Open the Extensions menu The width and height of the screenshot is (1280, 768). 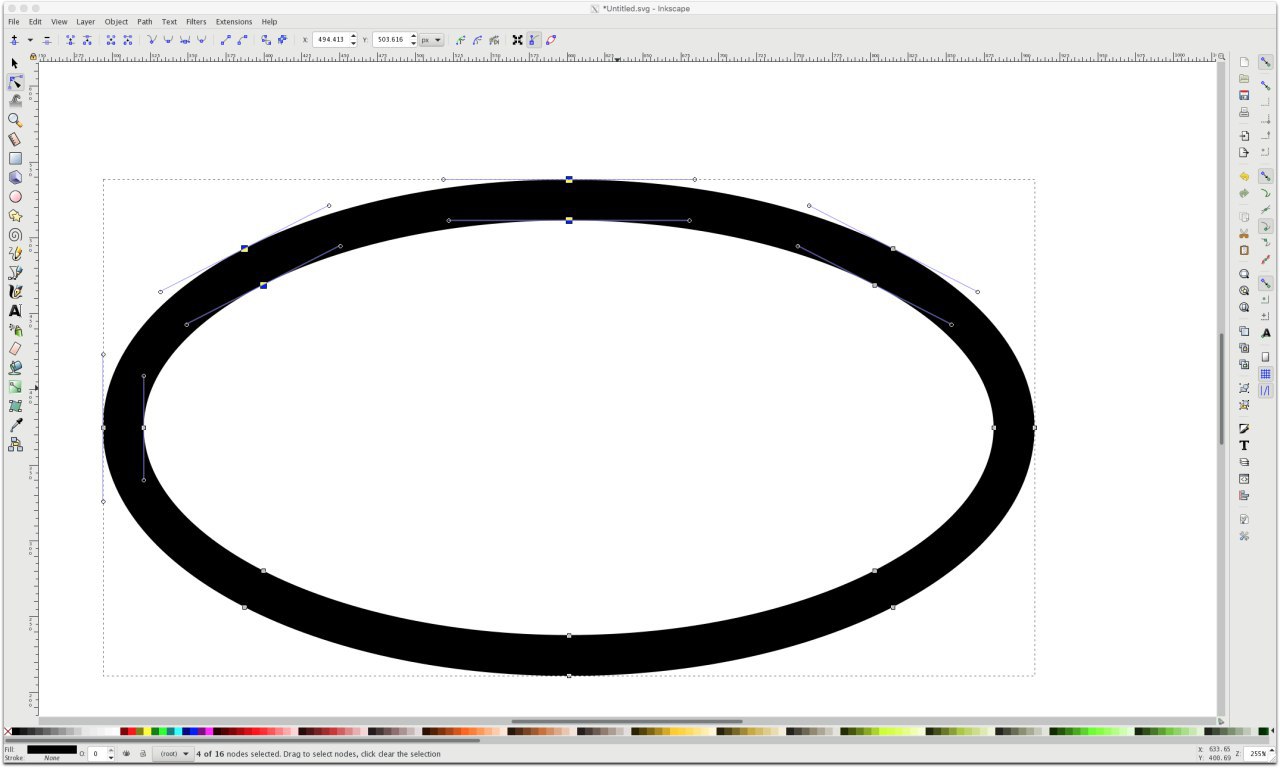coord(234,21)
